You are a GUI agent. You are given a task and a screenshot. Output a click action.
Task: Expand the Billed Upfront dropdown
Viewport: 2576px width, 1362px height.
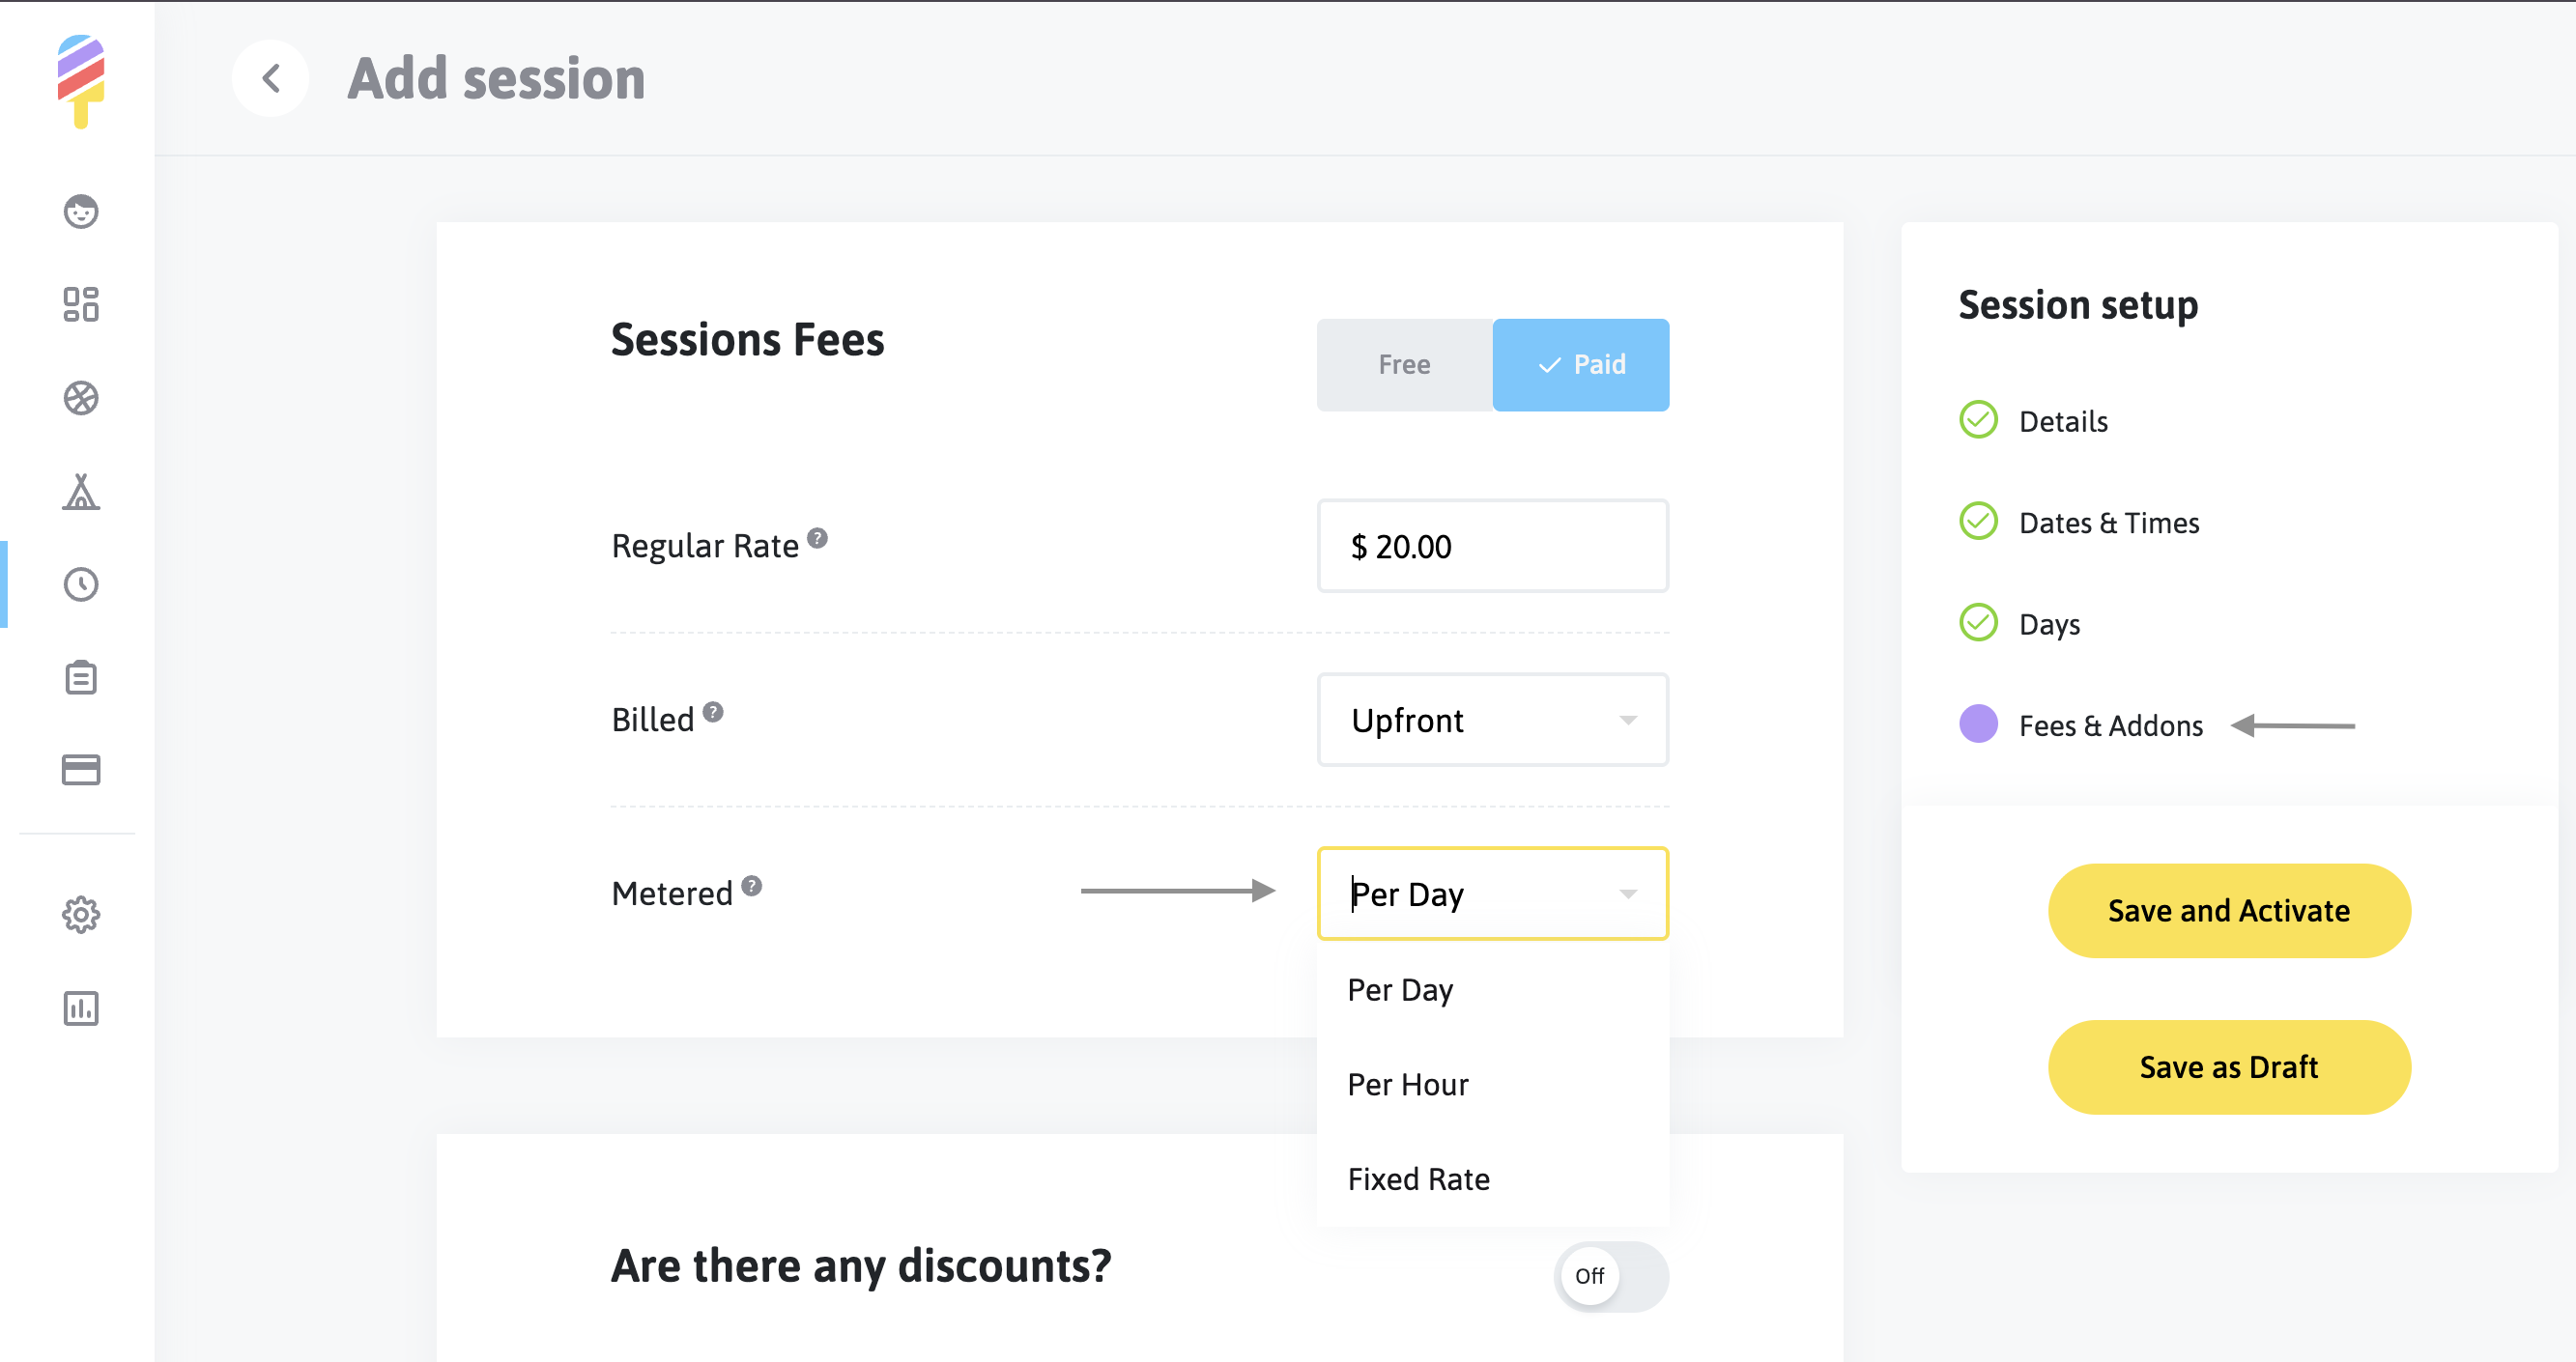1492,720
